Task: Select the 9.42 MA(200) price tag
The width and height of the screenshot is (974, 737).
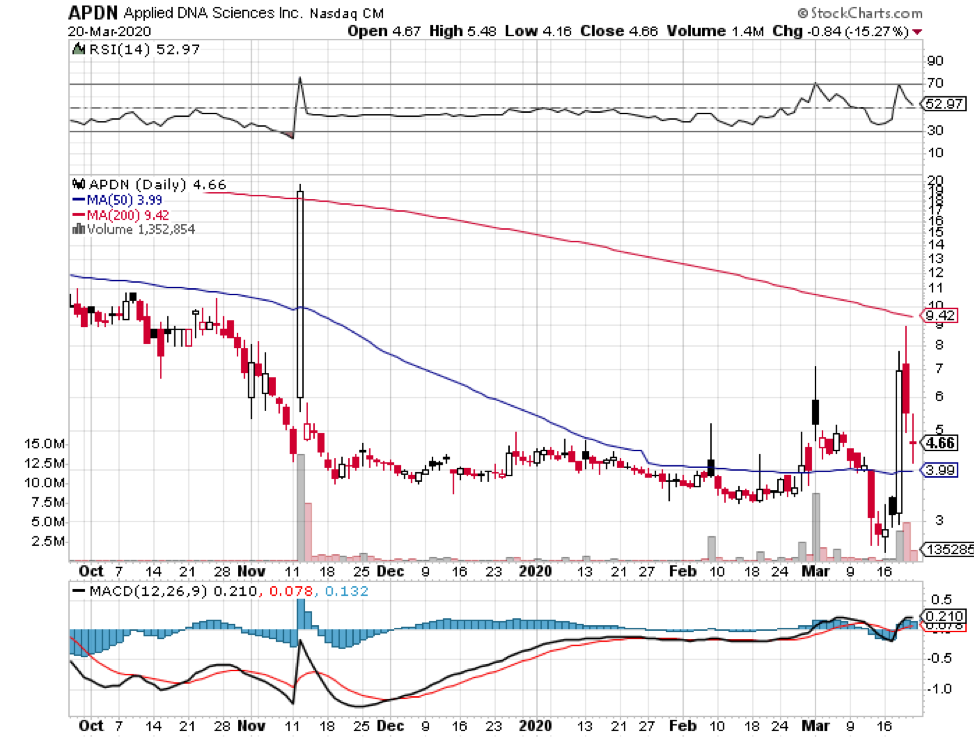Action: (942, 315)
